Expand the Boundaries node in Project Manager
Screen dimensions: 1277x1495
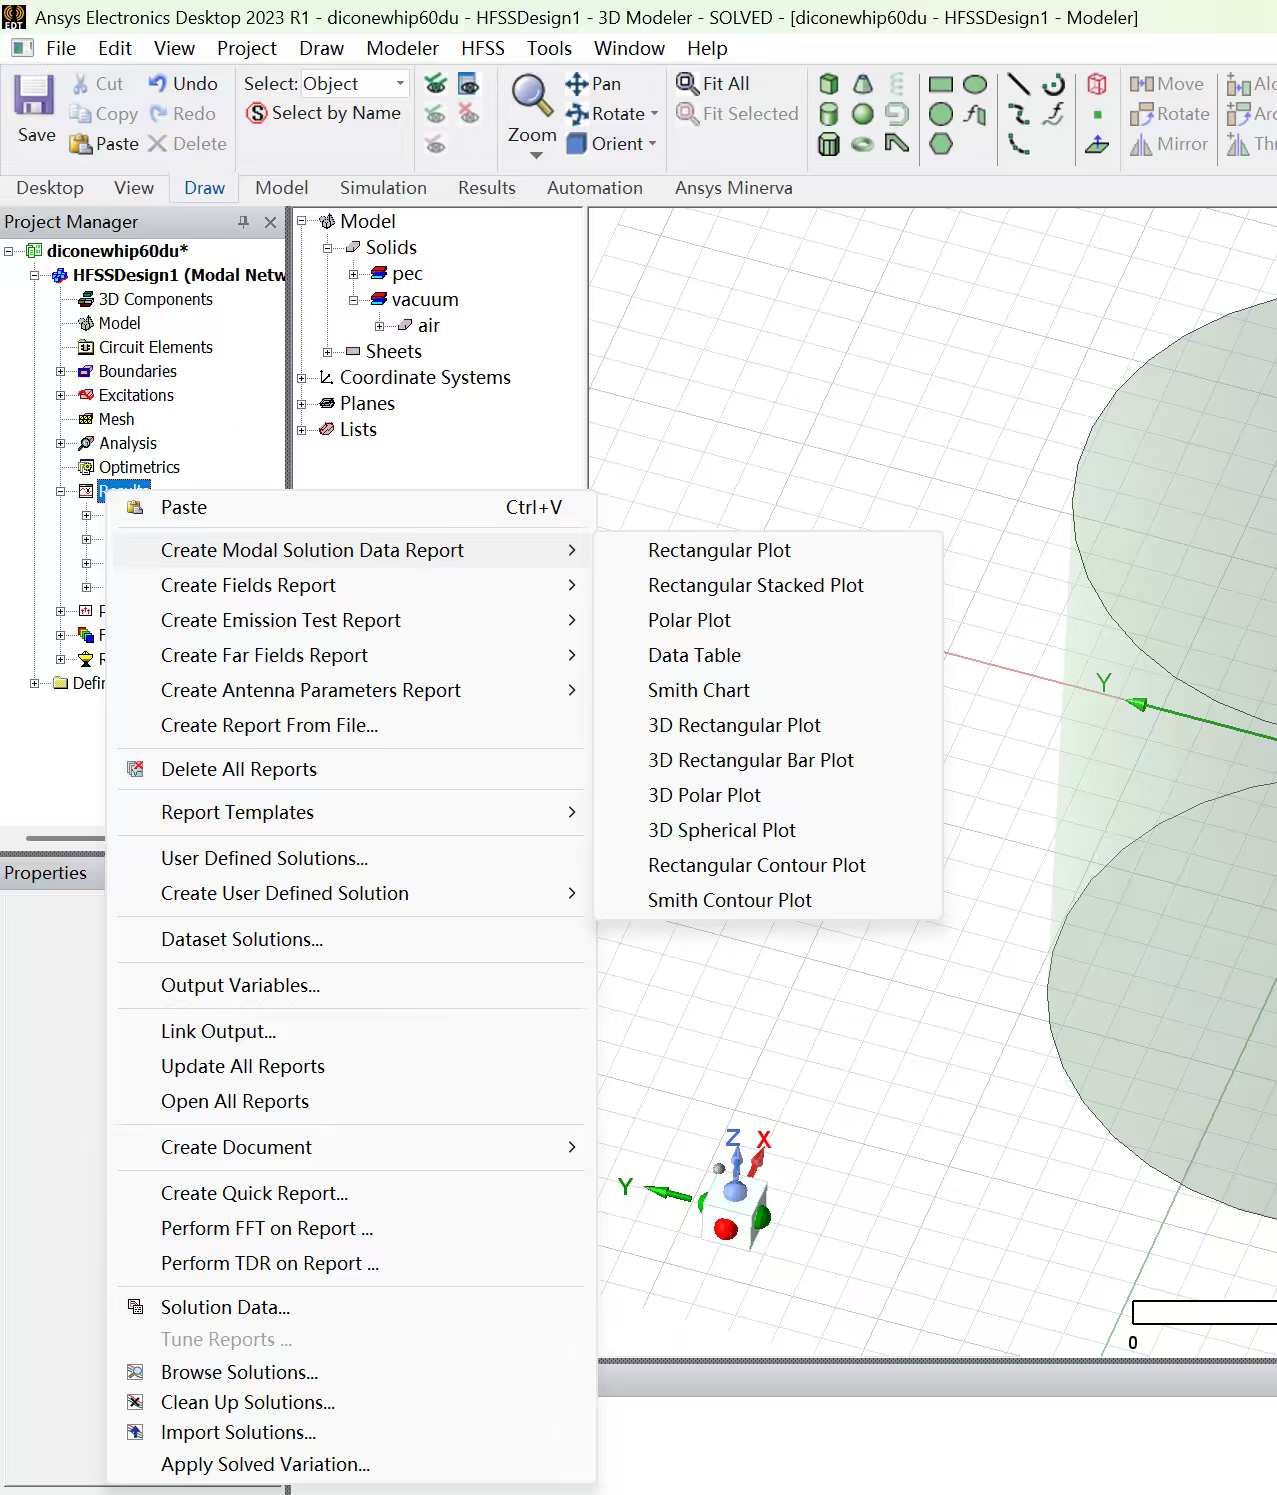click(61, 371)
